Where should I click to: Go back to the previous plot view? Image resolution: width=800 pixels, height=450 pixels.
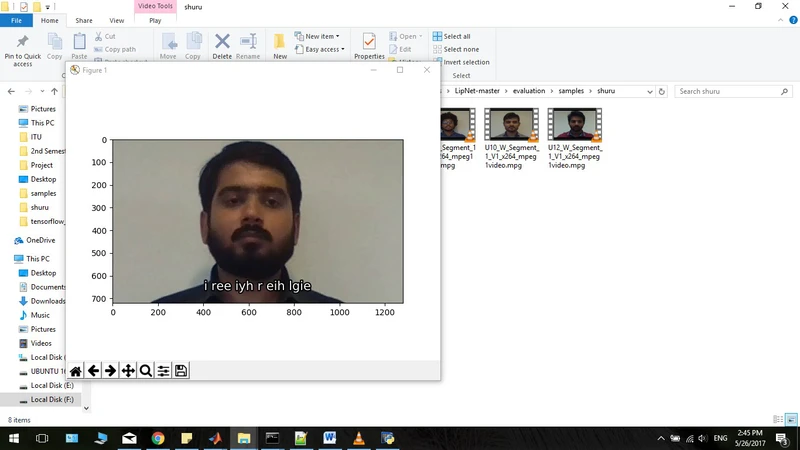click(93, 371)
